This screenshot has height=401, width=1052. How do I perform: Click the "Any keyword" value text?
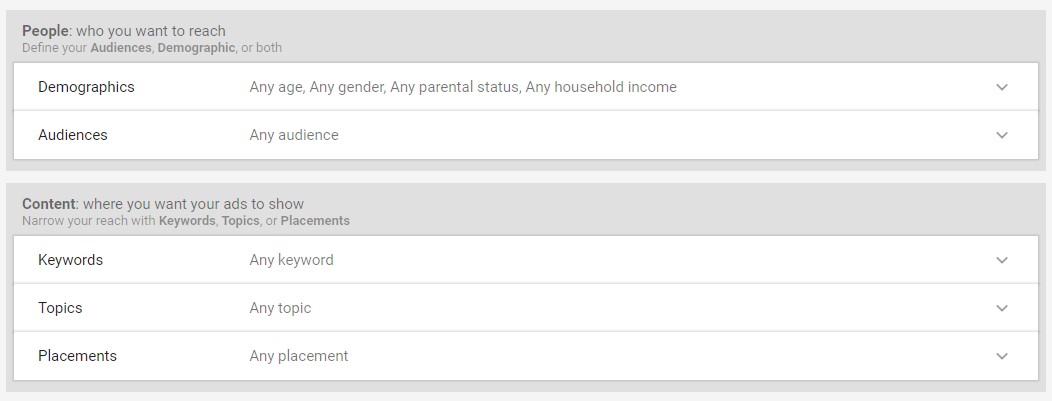291,260
